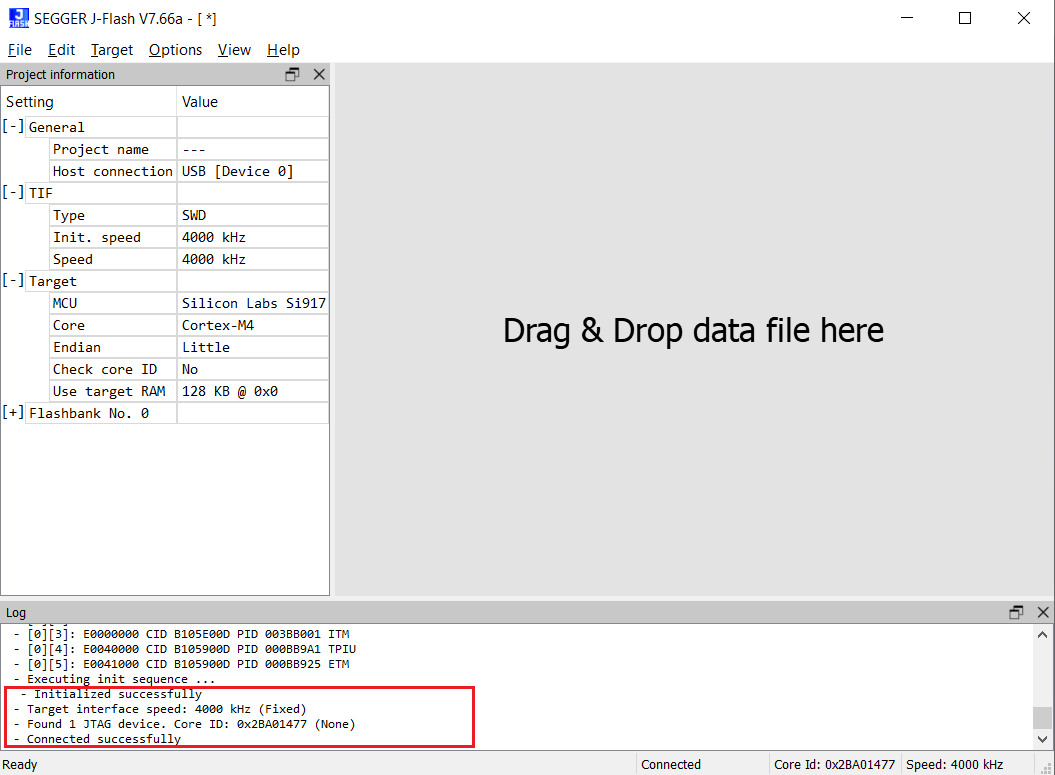Select the Endian setting row
The height and width of the screenshot is (775, 1055).
point(190,348)
